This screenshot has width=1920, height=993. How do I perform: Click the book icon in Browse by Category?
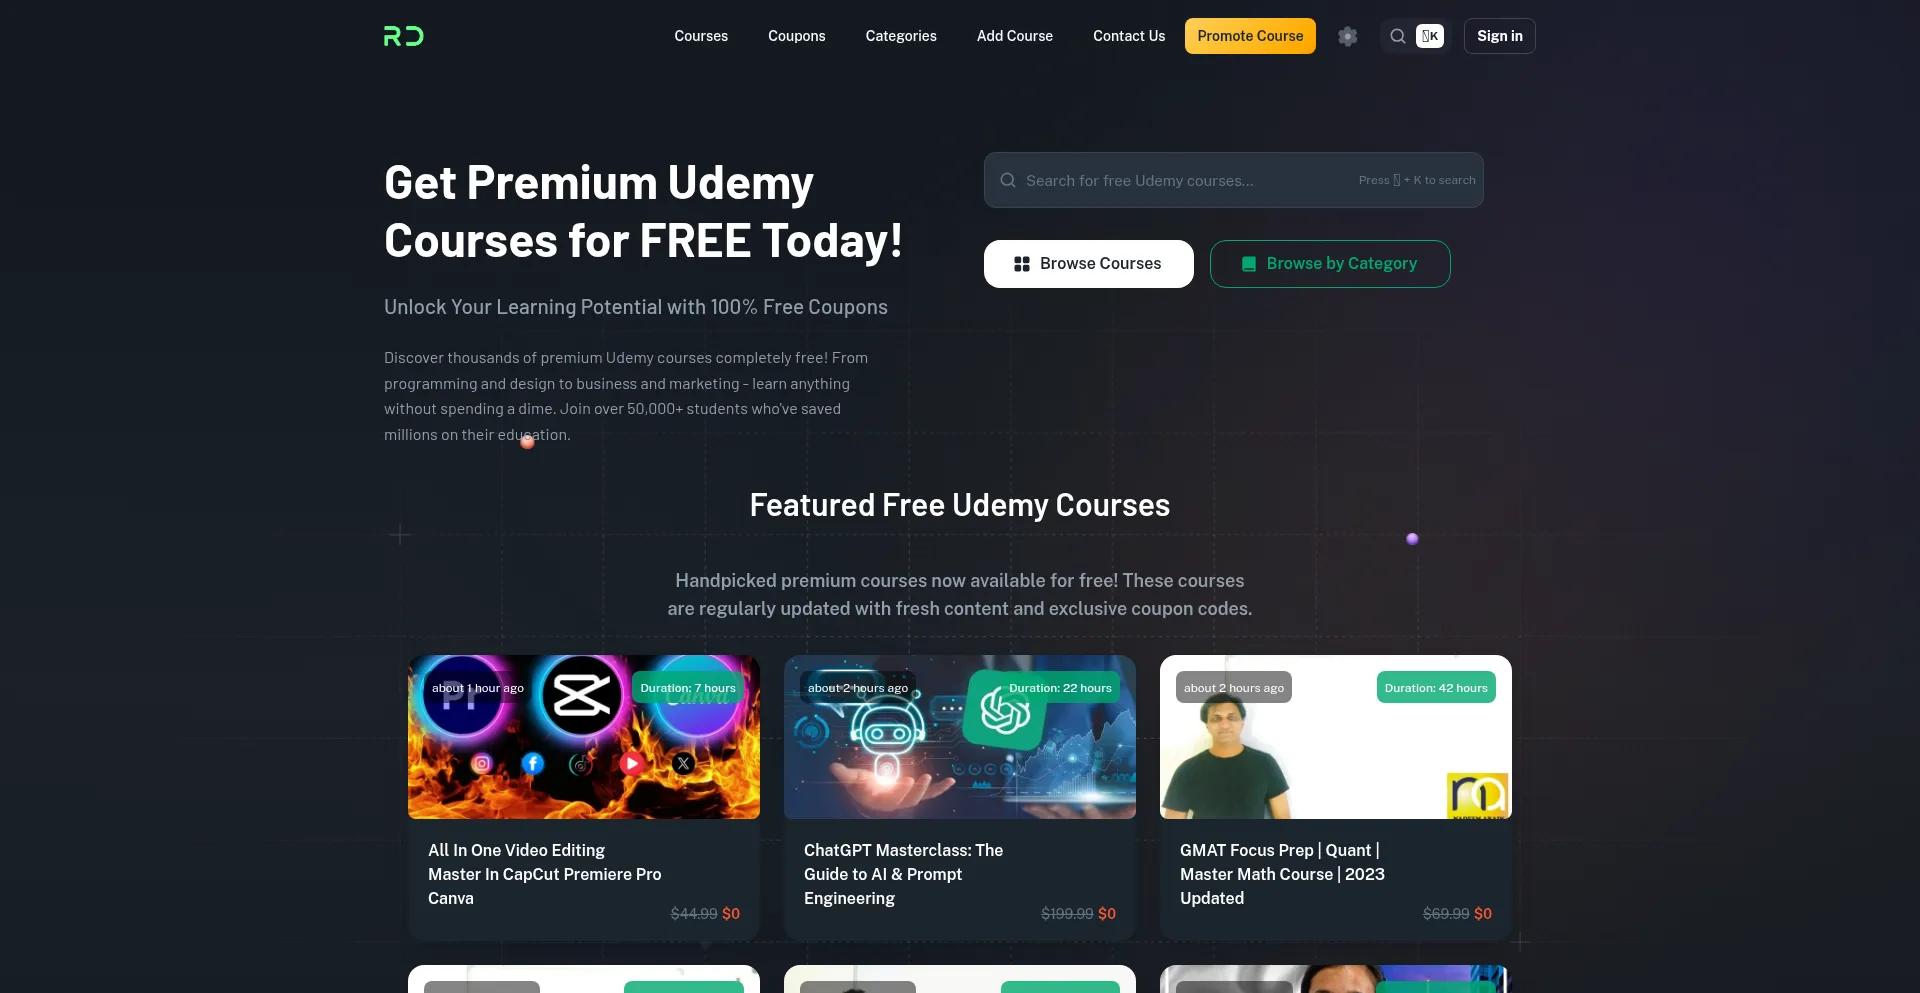pos(1248,264)
